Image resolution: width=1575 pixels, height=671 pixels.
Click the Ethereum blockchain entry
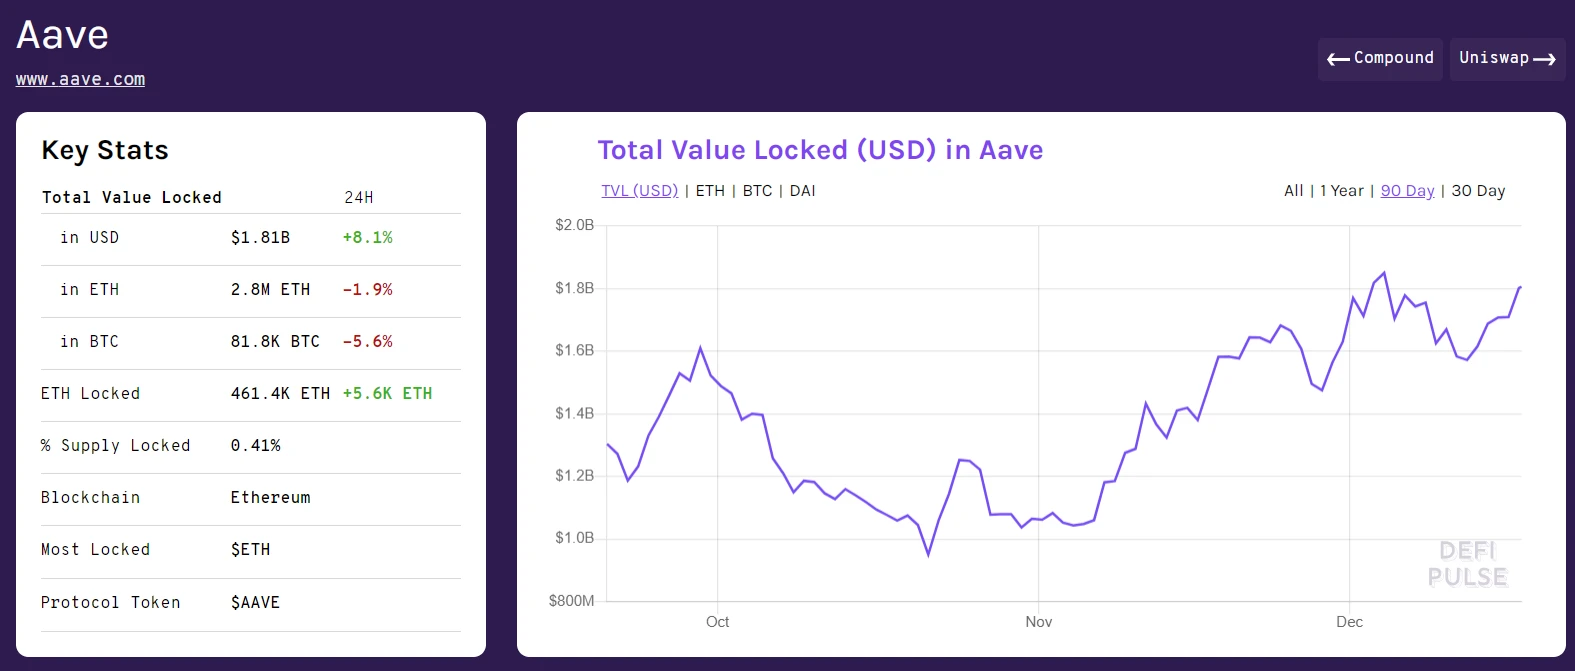click(270, 497)
